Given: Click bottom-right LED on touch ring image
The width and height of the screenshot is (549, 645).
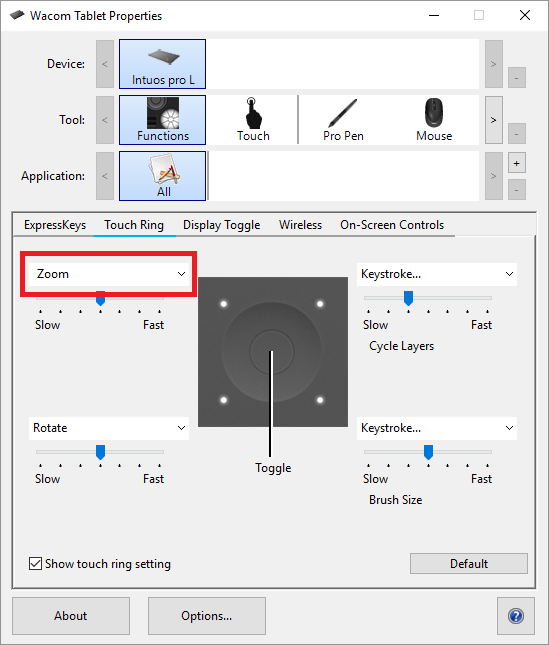Looking at the screenshot, I should tap(320, 400).
